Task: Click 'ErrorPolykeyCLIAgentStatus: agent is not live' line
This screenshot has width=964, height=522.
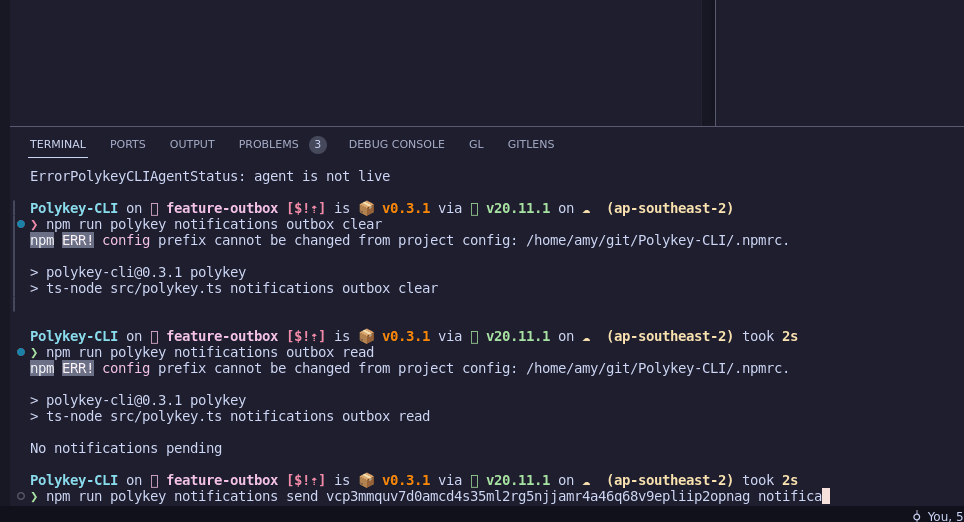Action: click(x=210, y=176)
